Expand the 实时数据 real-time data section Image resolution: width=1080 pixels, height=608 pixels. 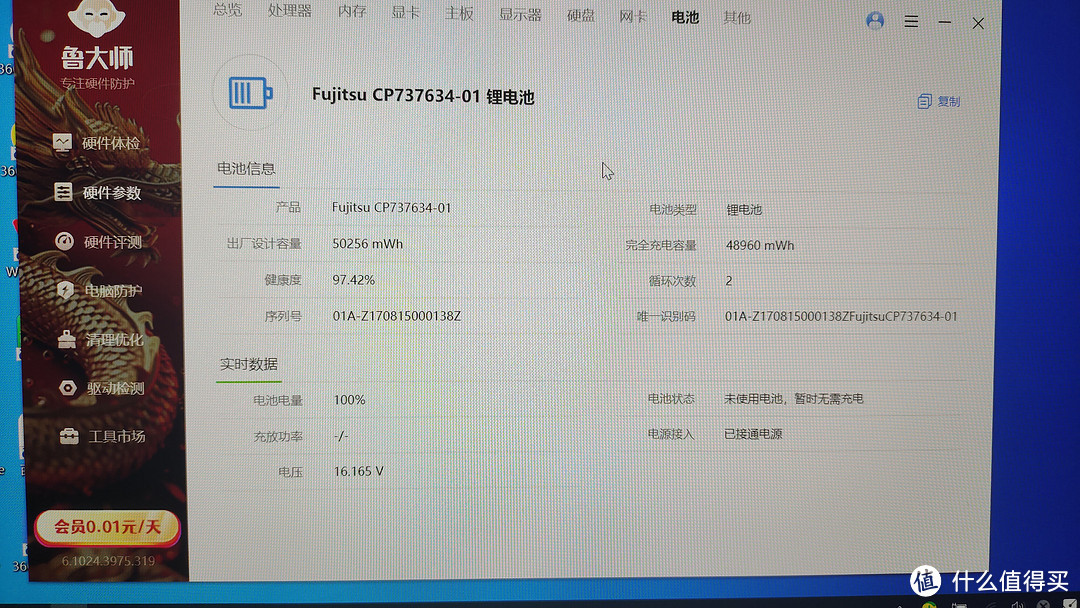point(248,364)
